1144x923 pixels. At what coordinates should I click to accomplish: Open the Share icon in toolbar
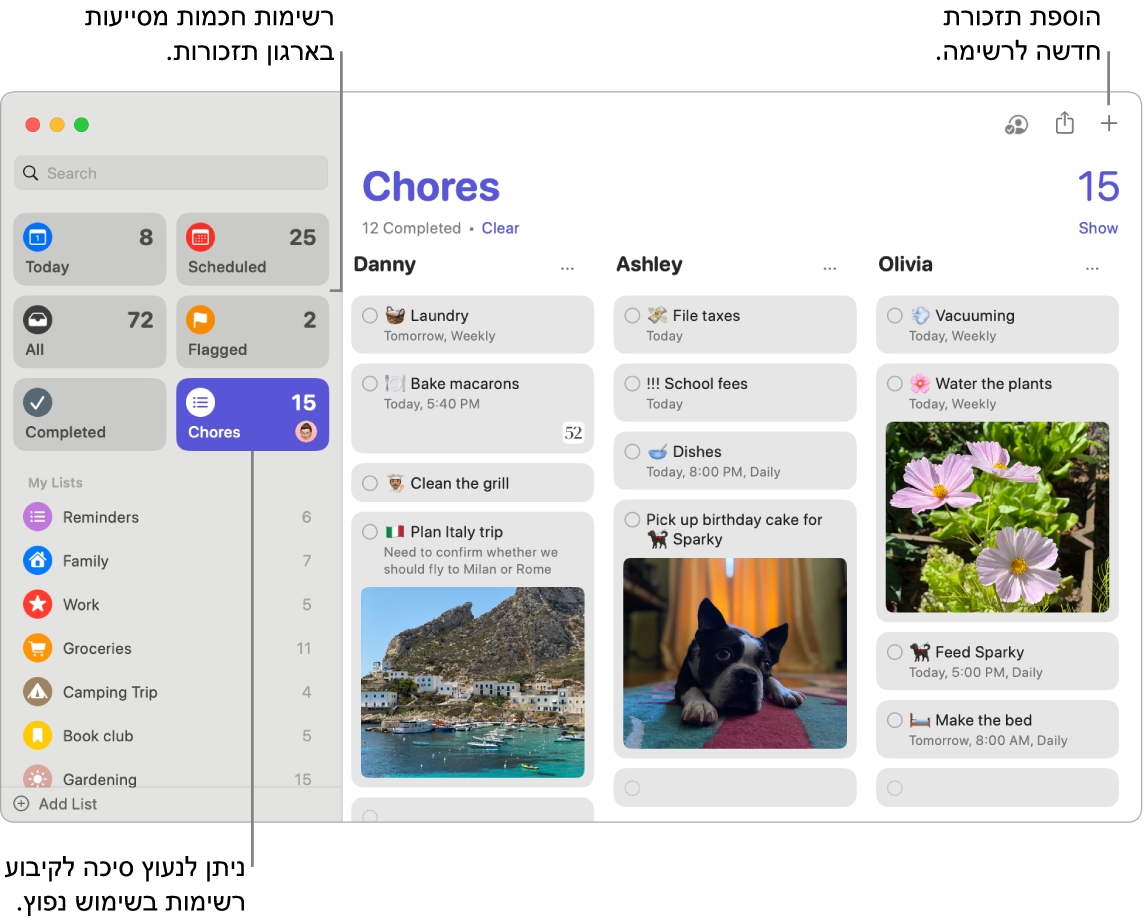pos(1065,123)
